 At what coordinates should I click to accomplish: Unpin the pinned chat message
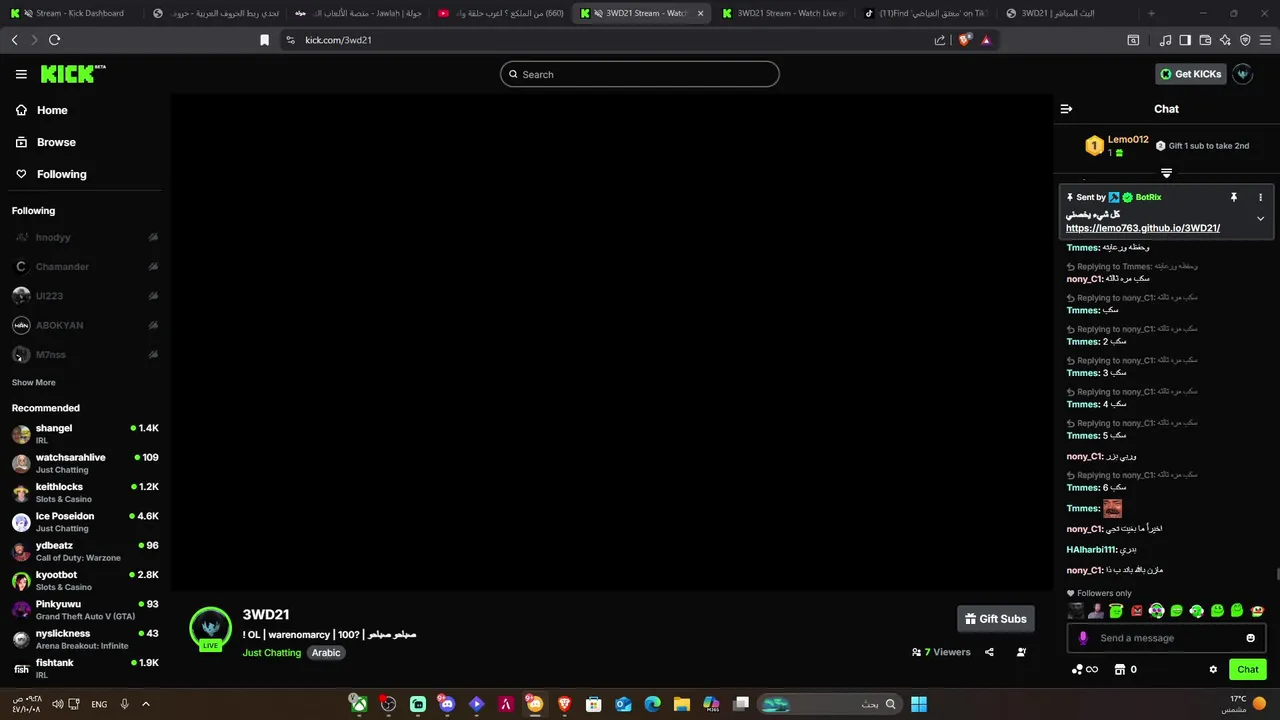click(1234, 198)
